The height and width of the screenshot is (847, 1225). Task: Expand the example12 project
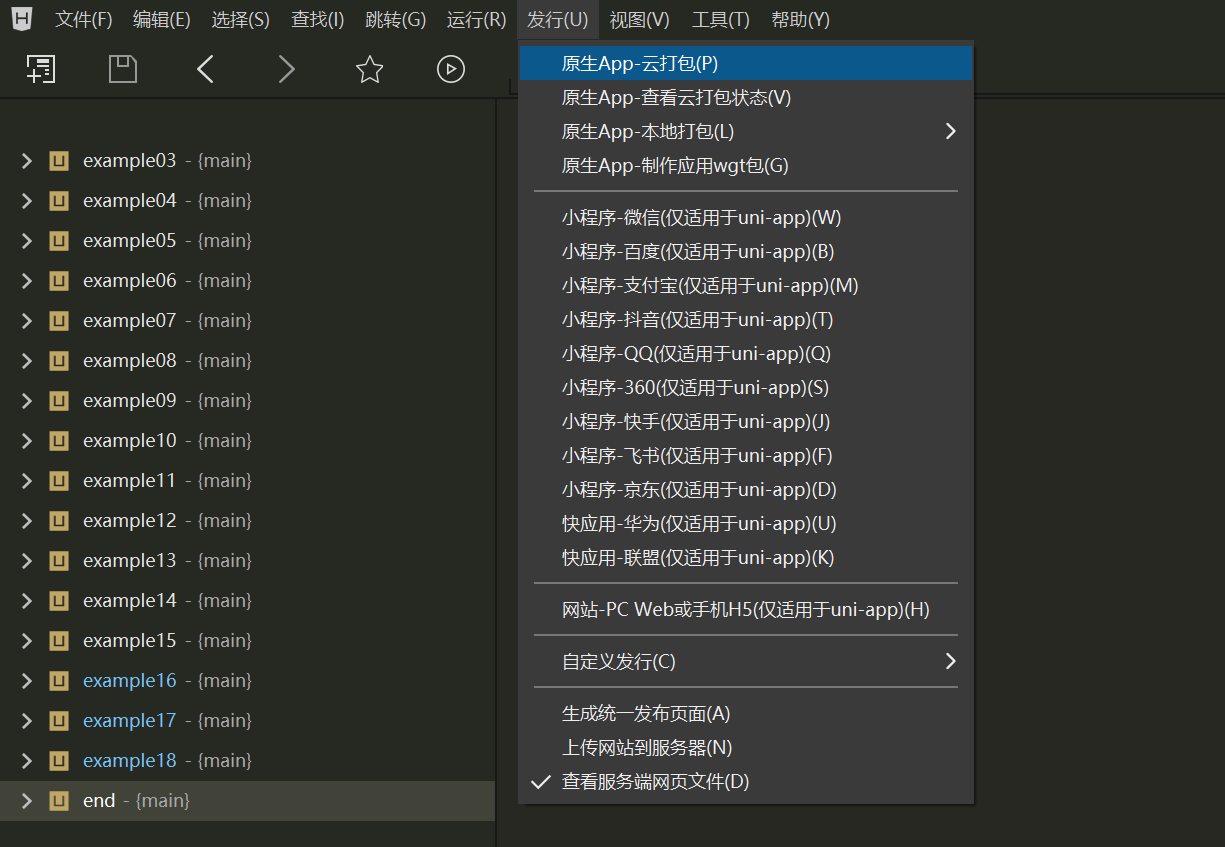(x=27, y=521)
